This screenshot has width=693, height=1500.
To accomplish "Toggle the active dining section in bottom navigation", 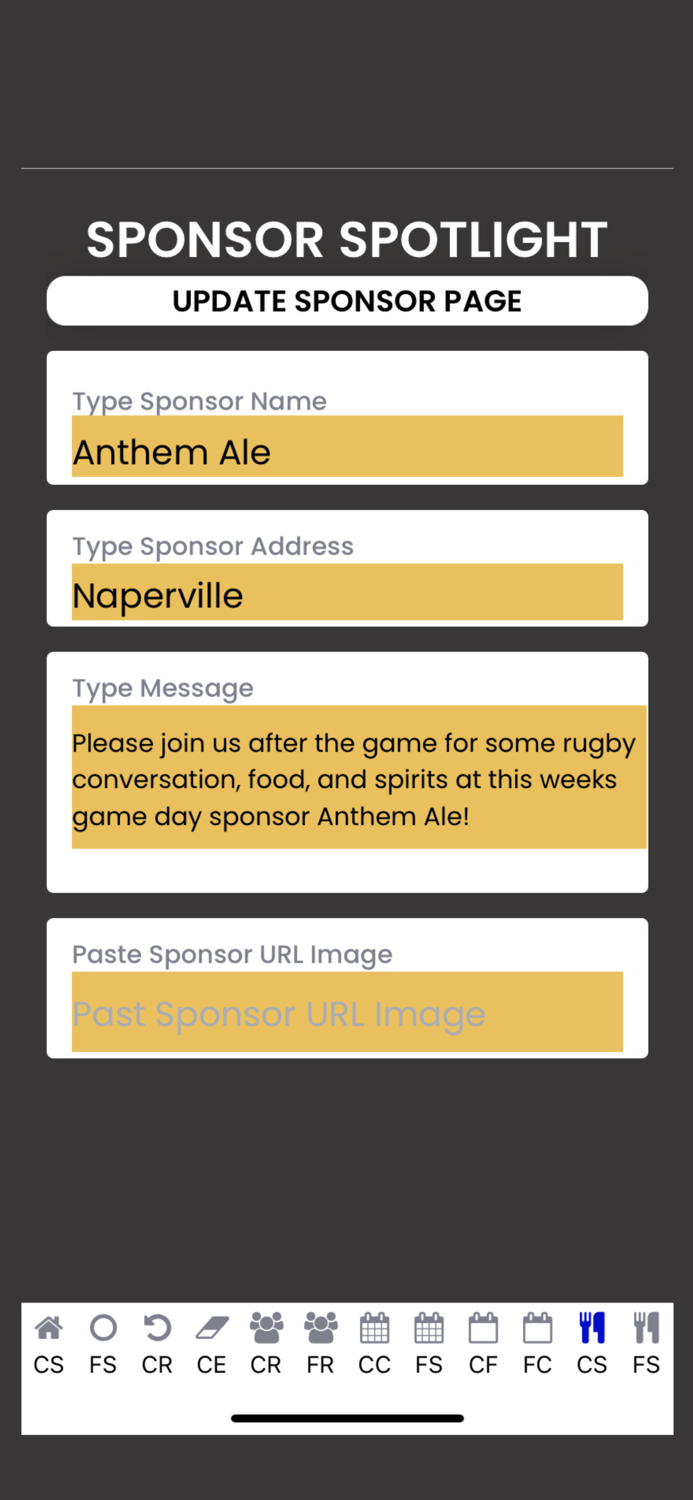I will pos(592,1343).
